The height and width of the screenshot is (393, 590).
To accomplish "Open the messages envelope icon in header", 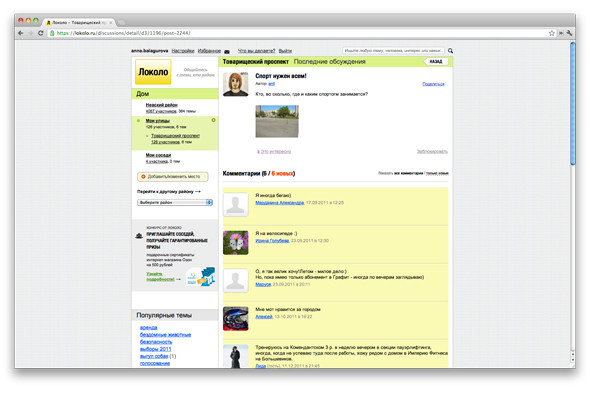I will [227, 51].
